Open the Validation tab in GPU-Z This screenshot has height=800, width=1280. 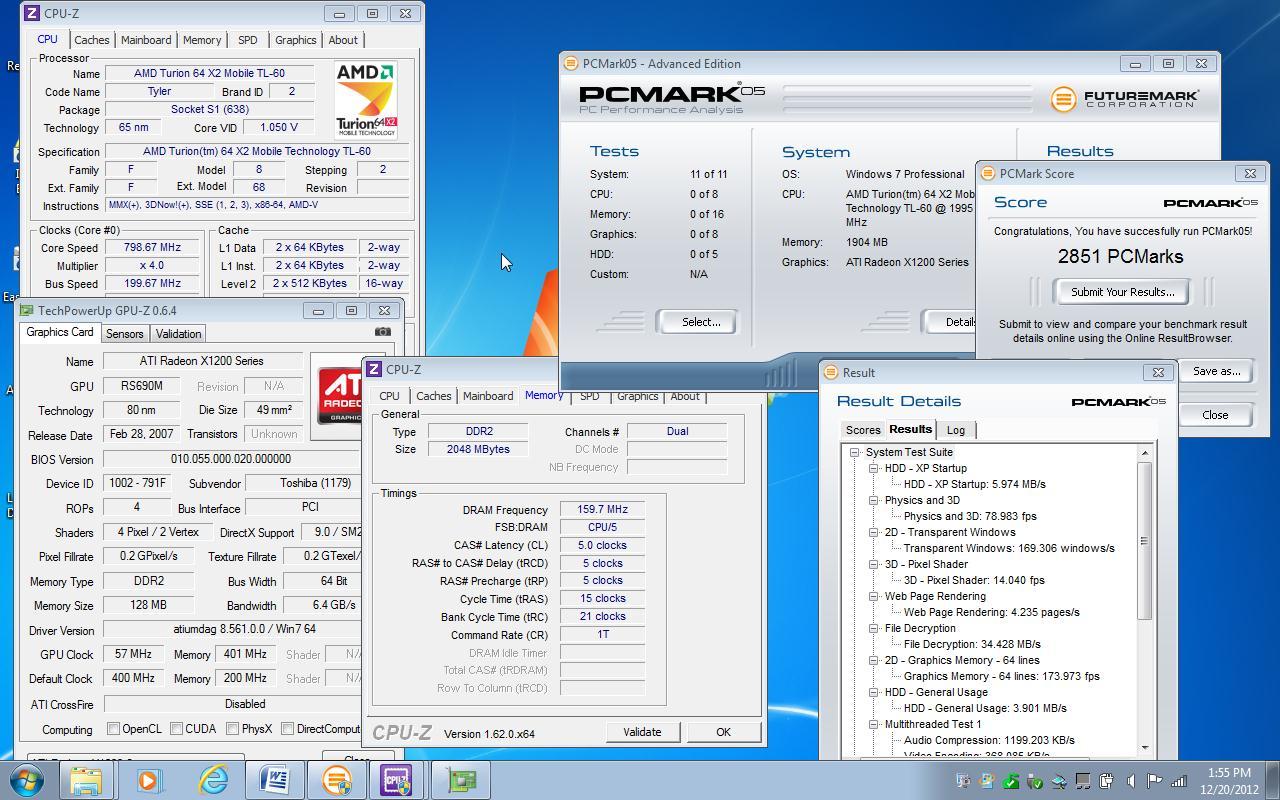(178, 334)
